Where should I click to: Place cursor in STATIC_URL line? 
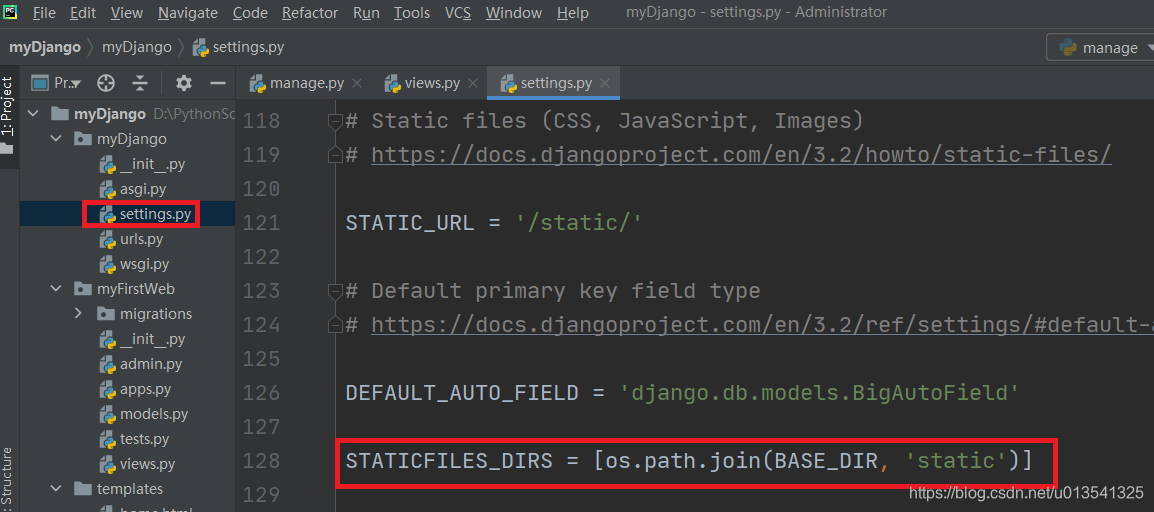click(494, 223)
